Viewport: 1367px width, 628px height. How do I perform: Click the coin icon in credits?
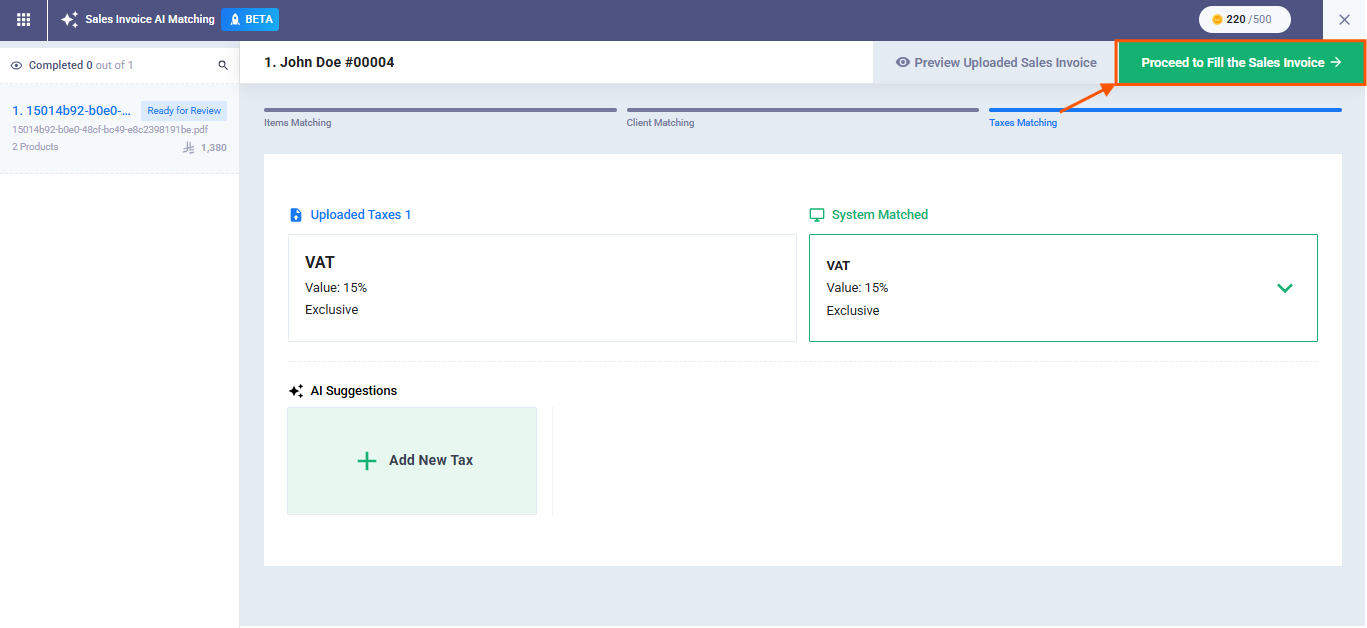click(1217, 19)
